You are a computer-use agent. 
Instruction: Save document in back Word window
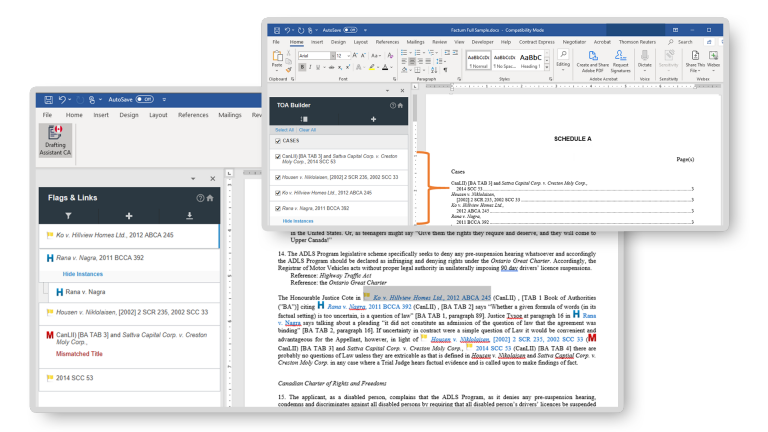[x=48, y=99]
